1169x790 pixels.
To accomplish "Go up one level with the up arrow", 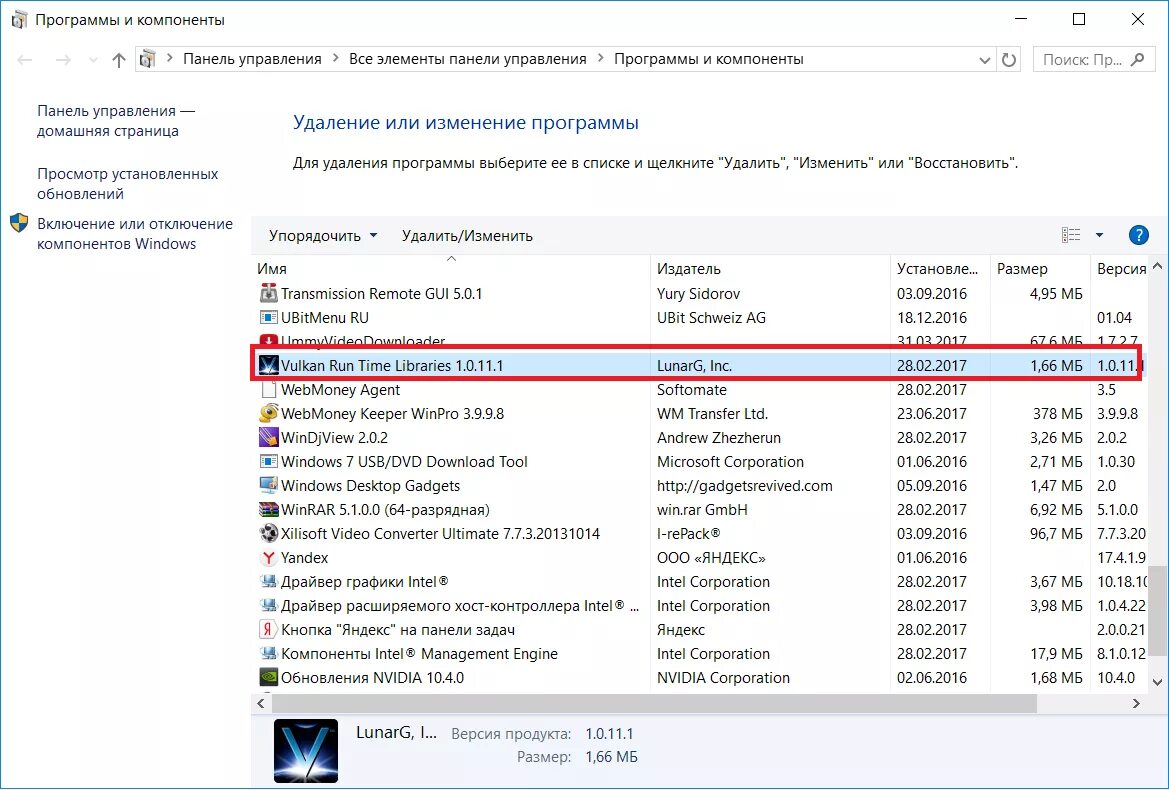I will coord(119,60).
